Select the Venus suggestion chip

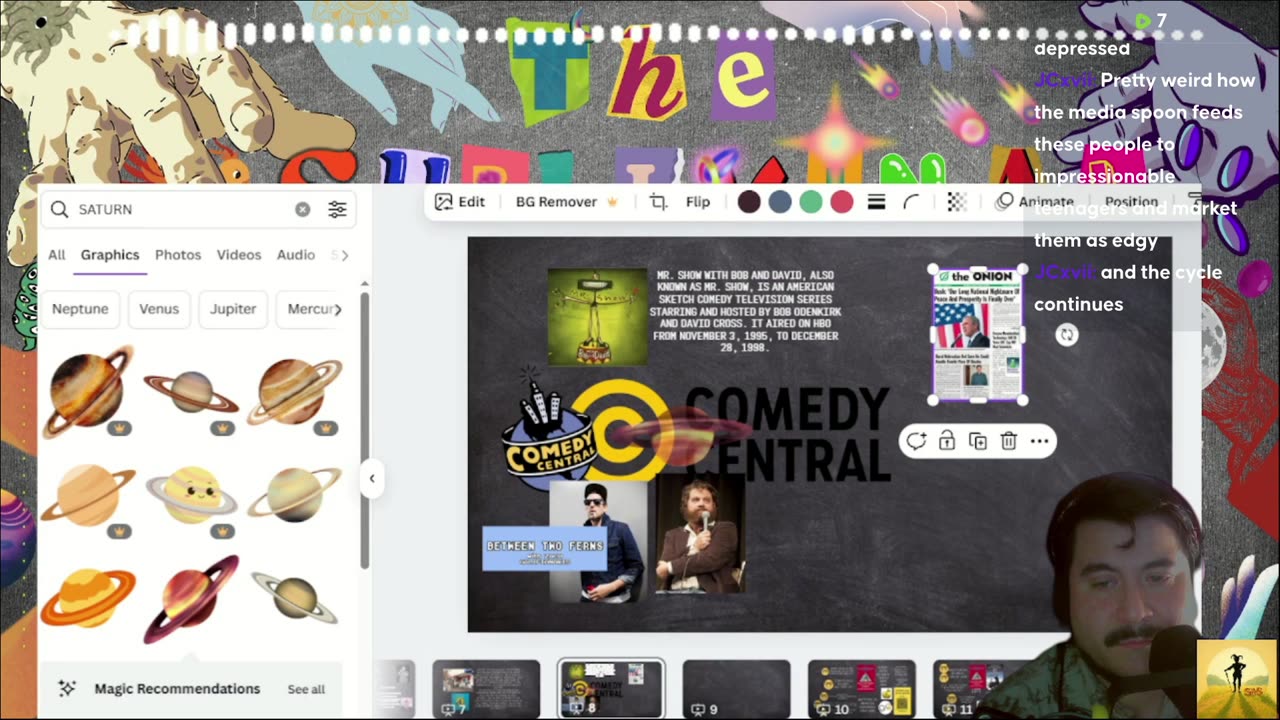pos(159,309)
